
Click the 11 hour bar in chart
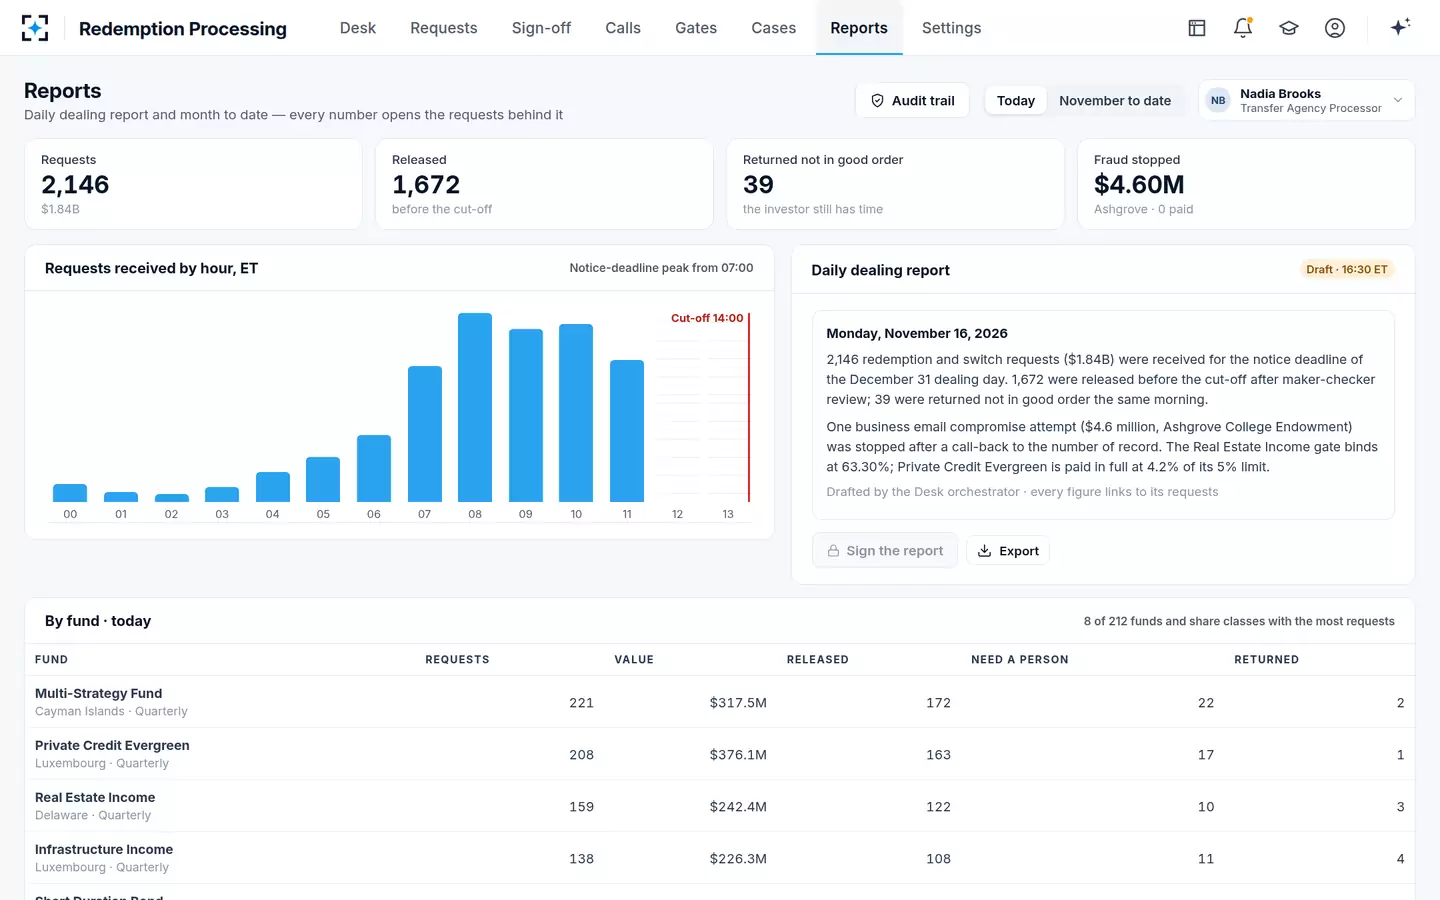(x=627, y=431)
